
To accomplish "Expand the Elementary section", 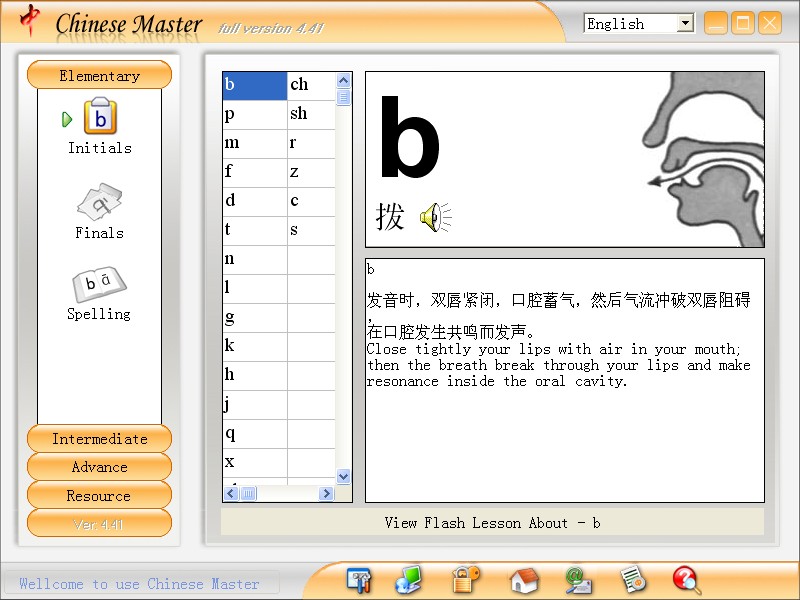I will point(99,76).
